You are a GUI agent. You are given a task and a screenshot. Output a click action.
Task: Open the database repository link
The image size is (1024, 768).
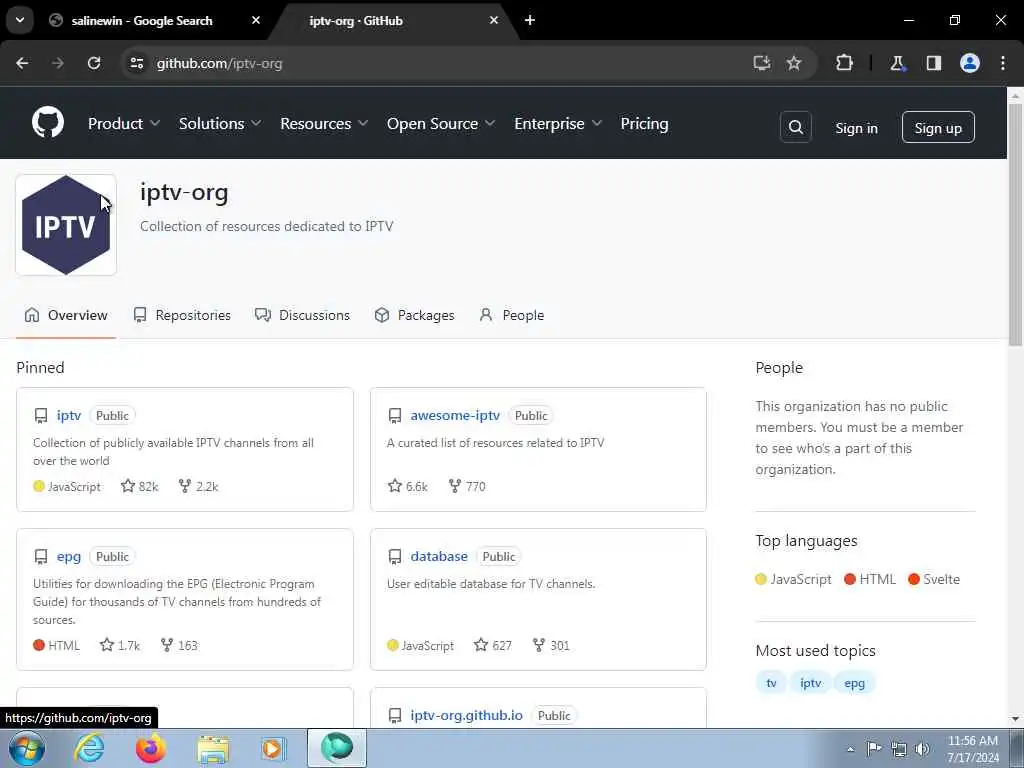pos(439,556)
